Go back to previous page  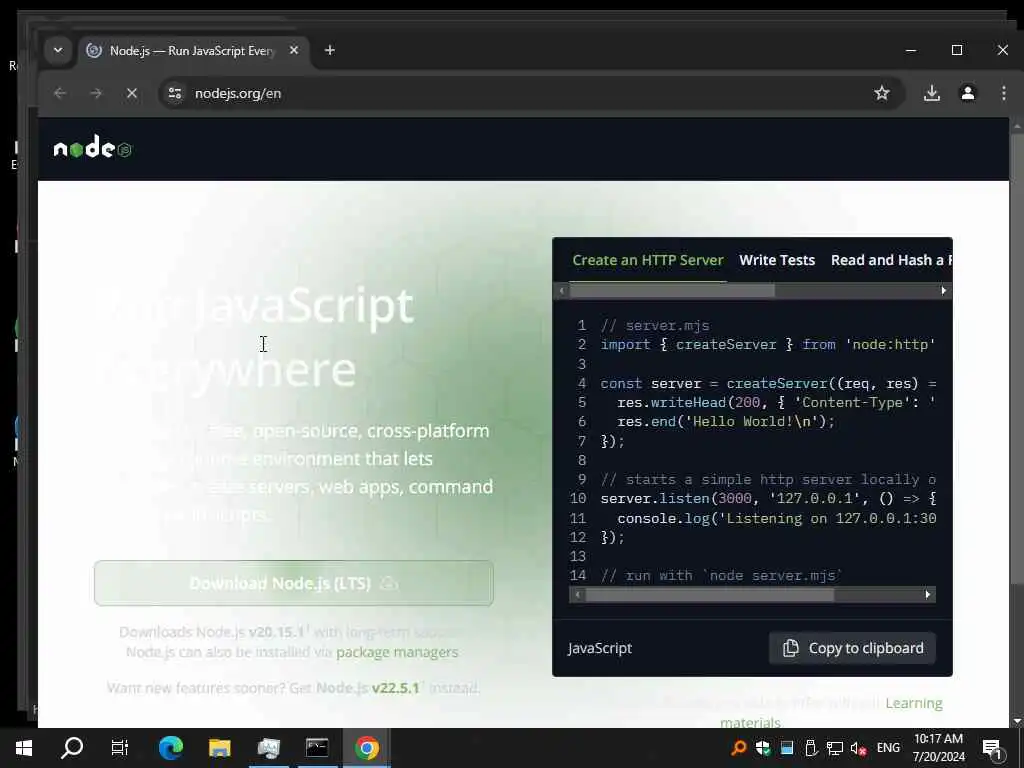tap(60, 93)
